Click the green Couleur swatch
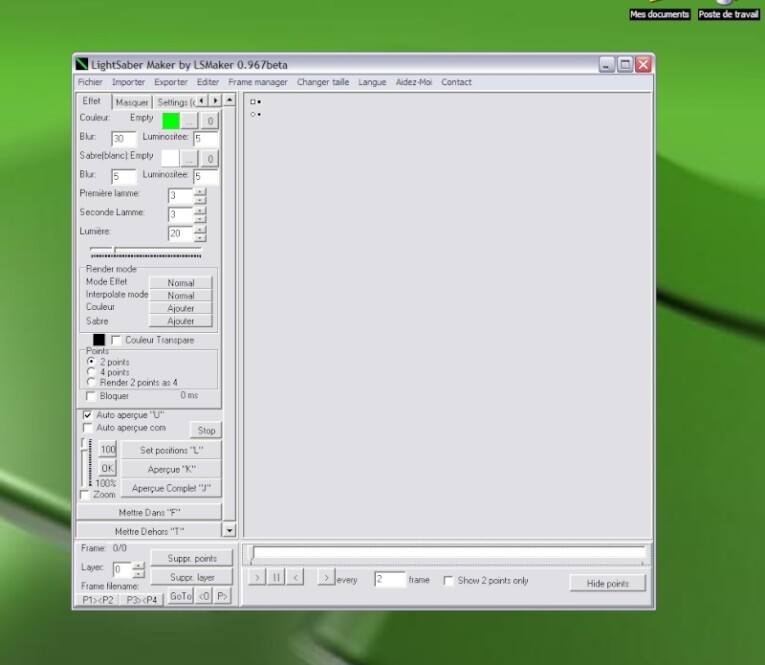The width and height of the screenshot is (765, 665). pyautogui.click(x=171, y=121)
